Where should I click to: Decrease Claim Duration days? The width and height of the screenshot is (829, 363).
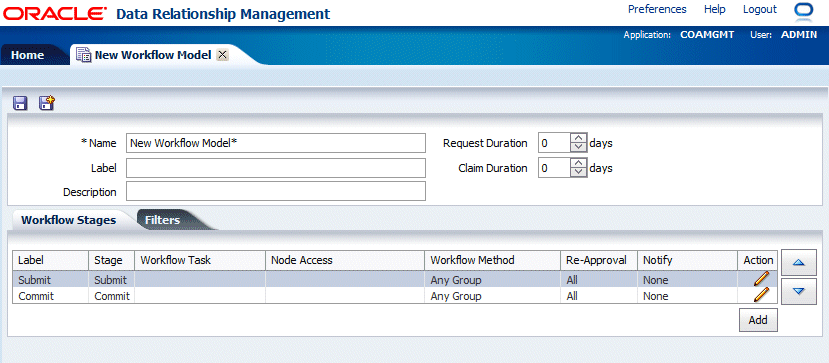(579, 172)
